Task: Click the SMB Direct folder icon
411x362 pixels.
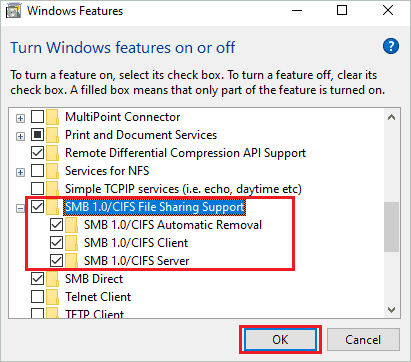Action: click(x=53, y=279)
